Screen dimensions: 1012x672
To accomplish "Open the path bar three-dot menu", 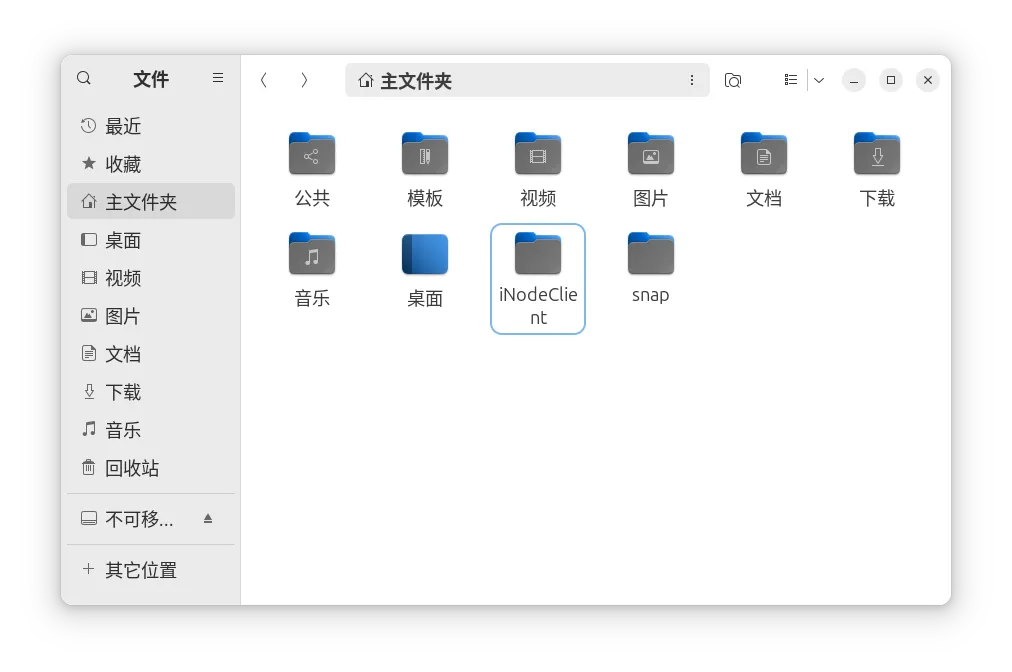I will point(692,80).
